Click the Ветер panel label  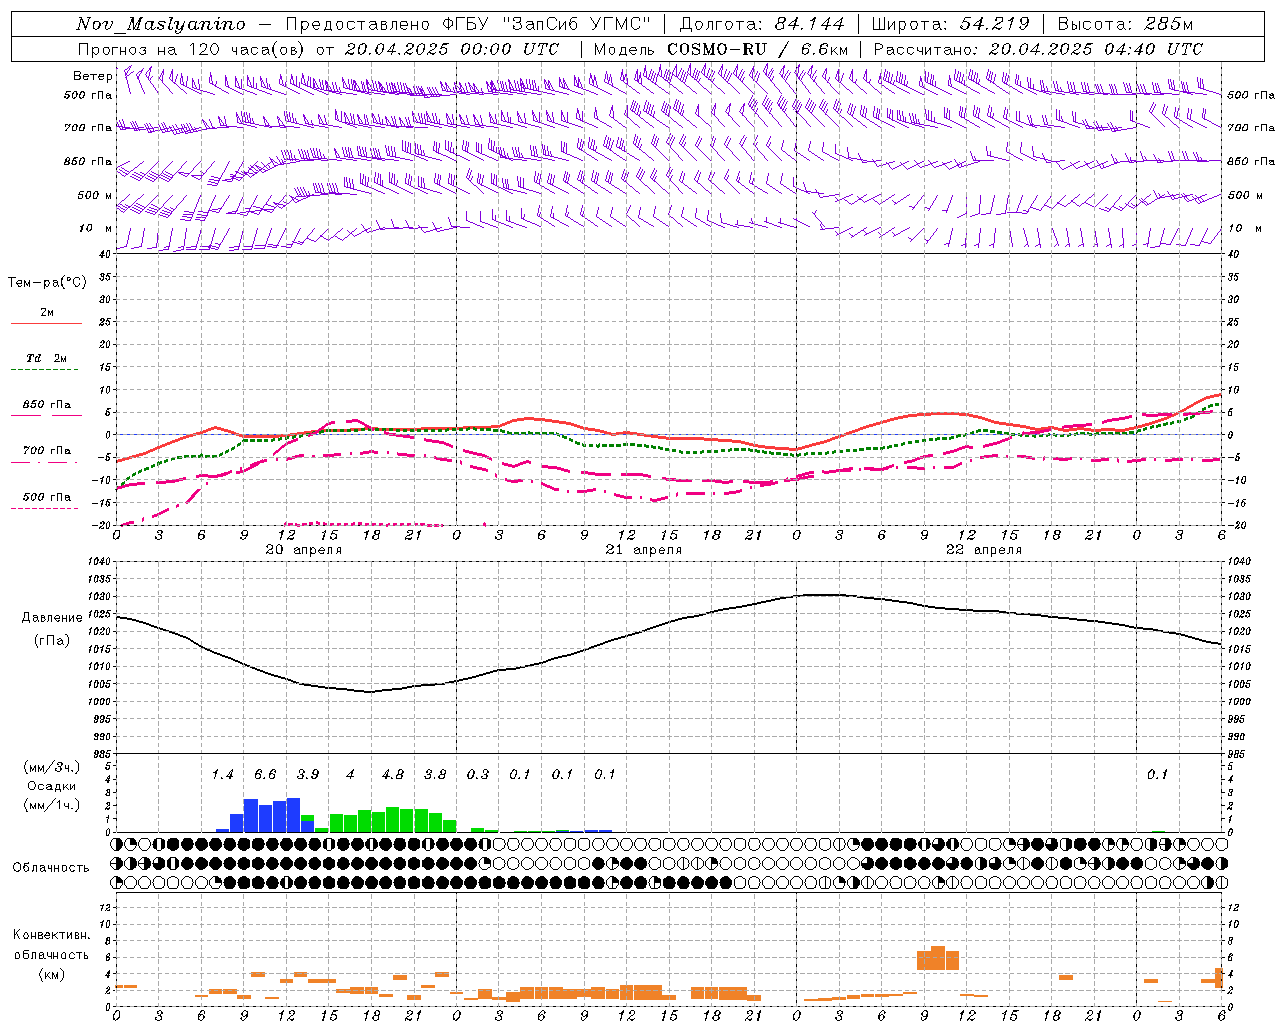92,75
